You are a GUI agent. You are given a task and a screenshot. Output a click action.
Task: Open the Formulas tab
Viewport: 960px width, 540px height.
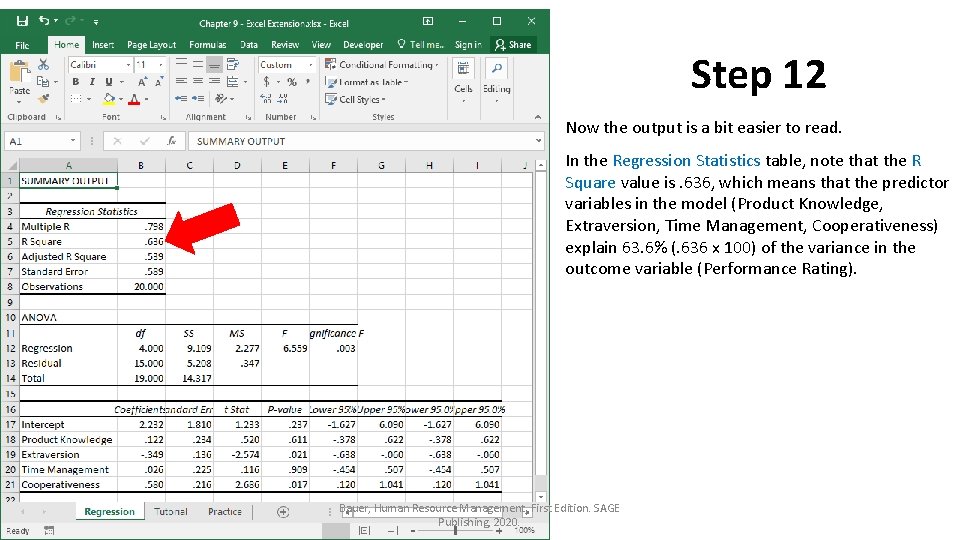pos(208,45)
